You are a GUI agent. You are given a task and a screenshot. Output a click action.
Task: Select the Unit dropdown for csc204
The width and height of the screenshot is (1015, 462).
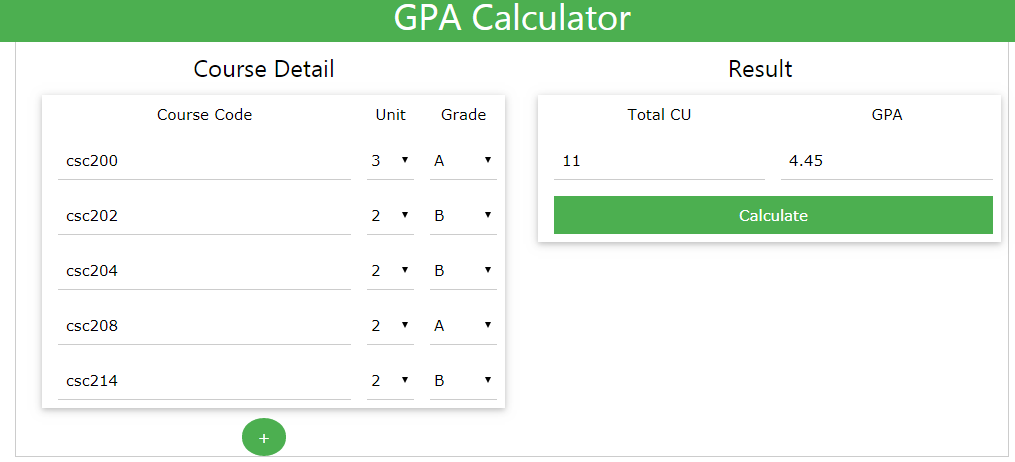click(390, 270)
